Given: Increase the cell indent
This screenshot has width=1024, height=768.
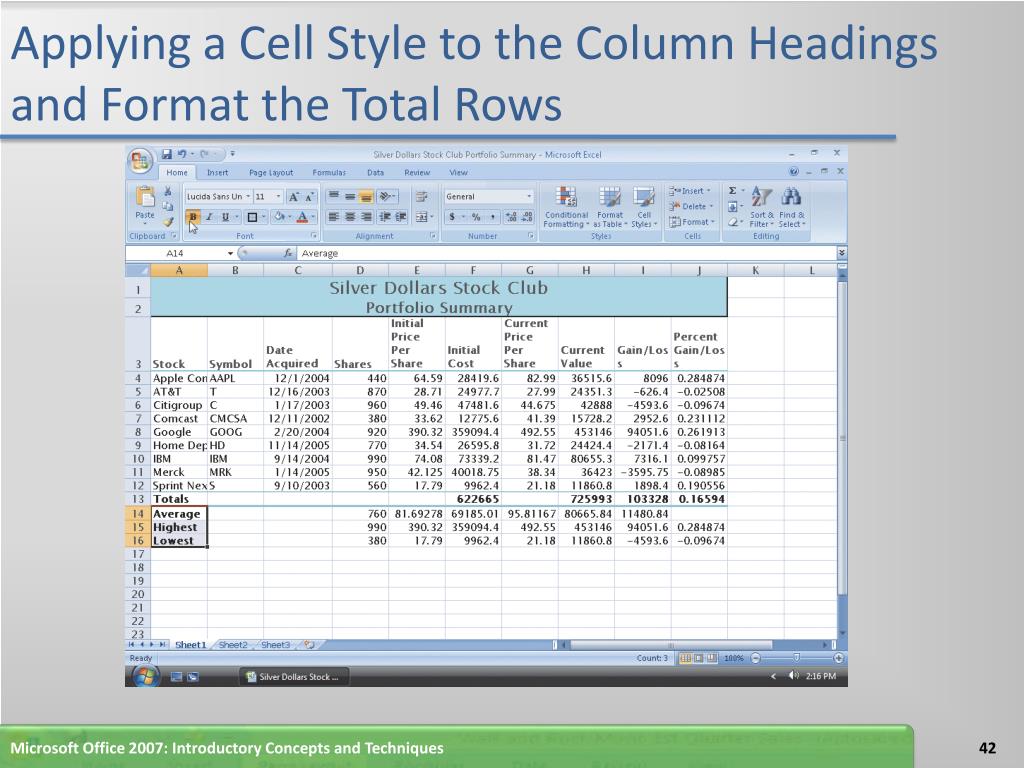Looking at the screenshot, I should [x=400, y=217].
